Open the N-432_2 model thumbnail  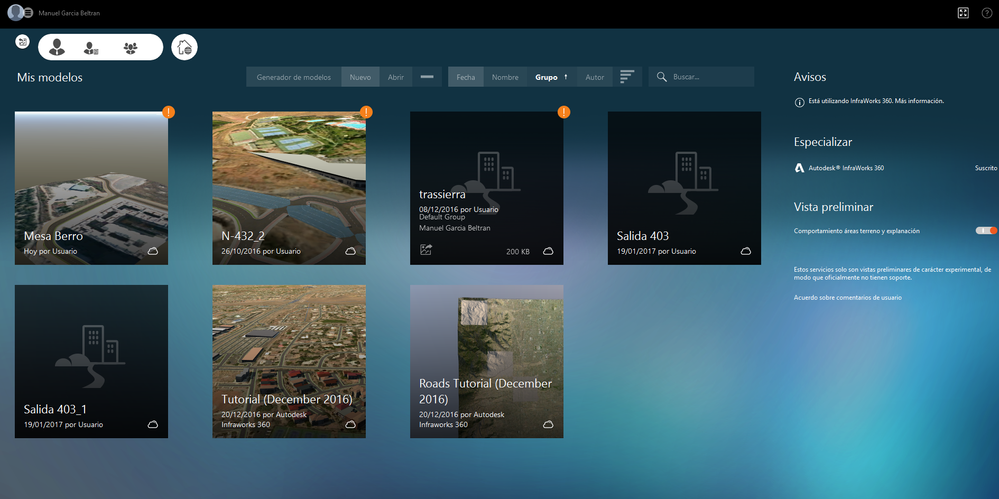[289, 188]
